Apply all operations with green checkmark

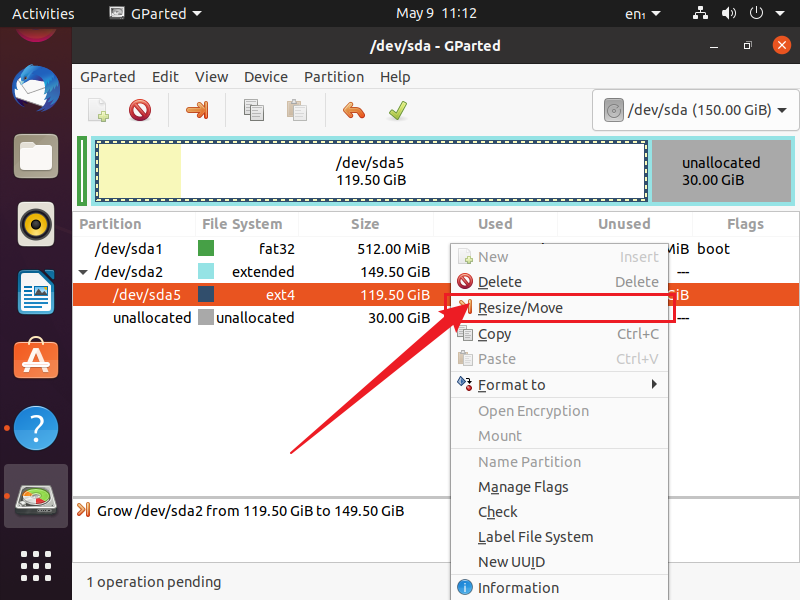(x=397, y=110)
